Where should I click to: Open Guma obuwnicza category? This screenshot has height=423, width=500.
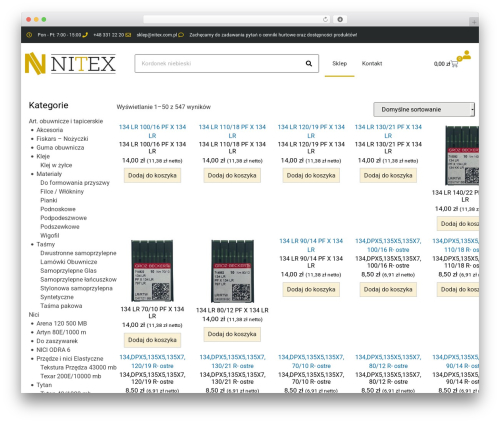60,147
